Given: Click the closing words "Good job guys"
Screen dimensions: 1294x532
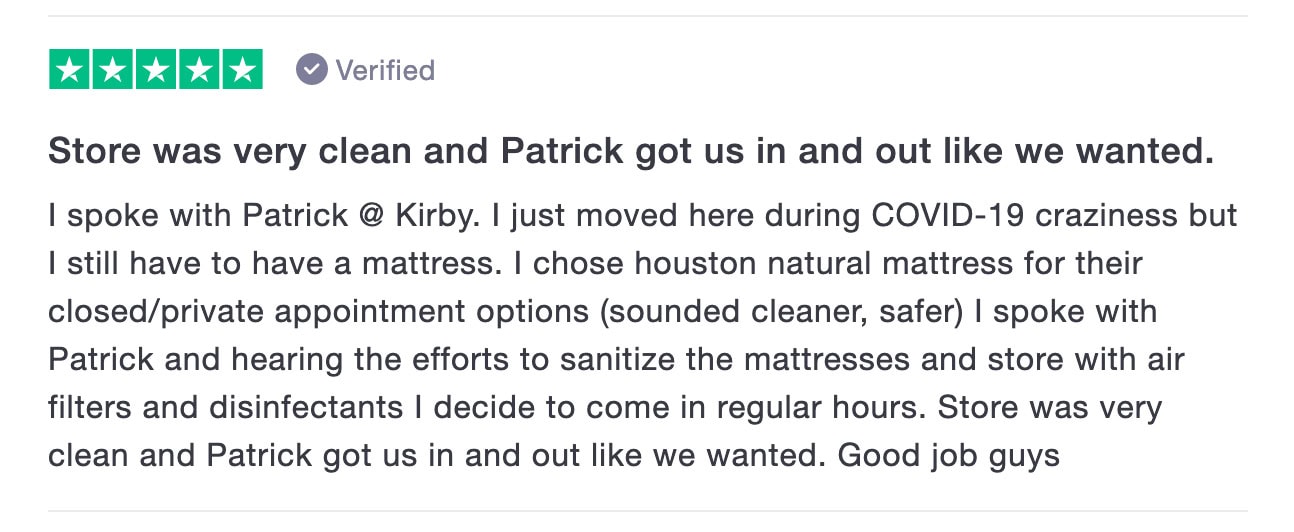Looking at the screenshot, I should click(x=948, y=456).
